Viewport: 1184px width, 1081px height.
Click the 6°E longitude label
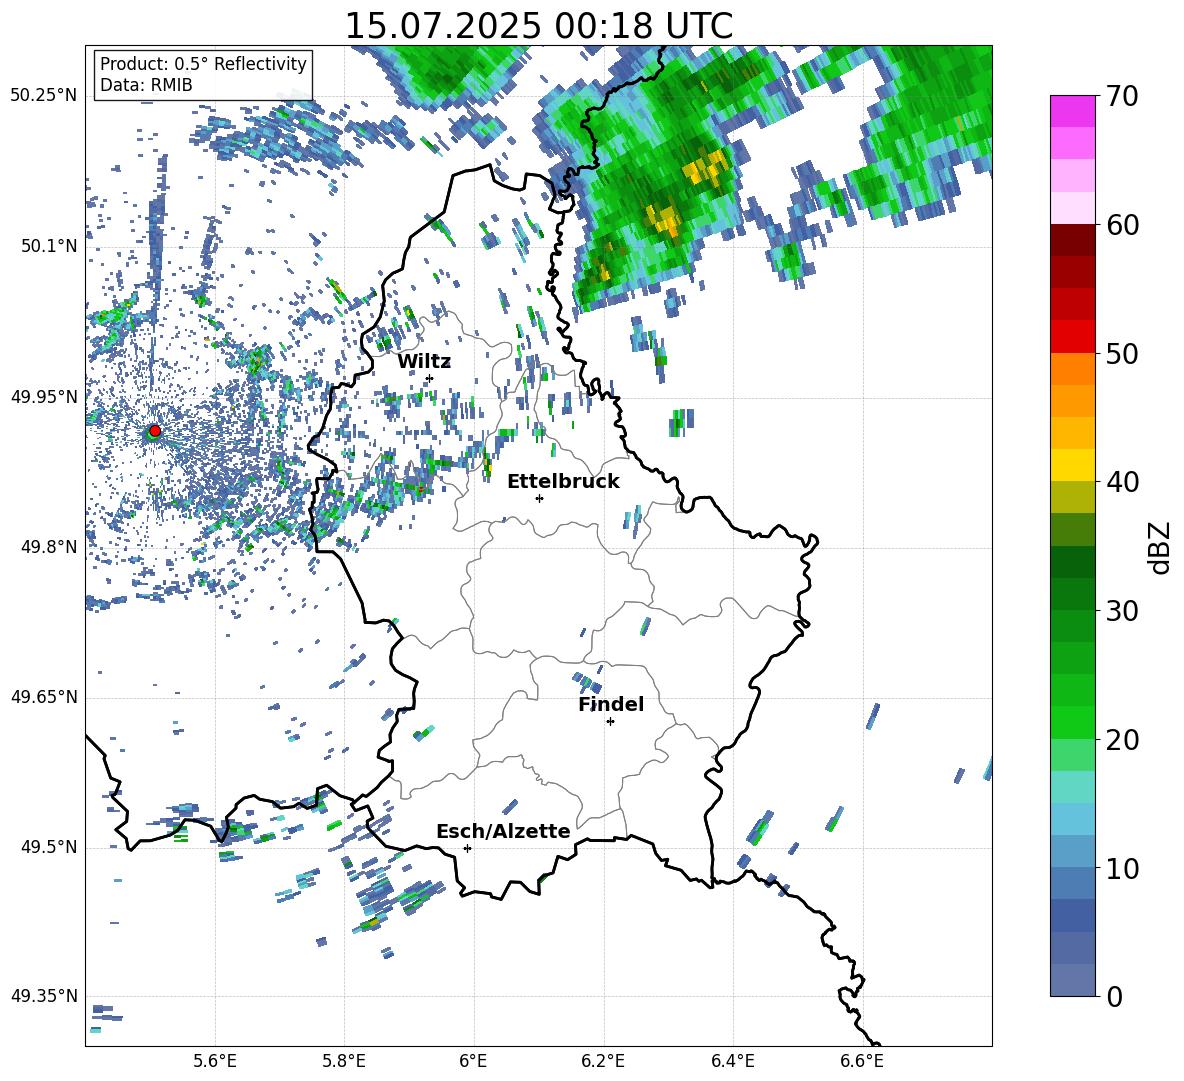click(x=473, y=1062)
